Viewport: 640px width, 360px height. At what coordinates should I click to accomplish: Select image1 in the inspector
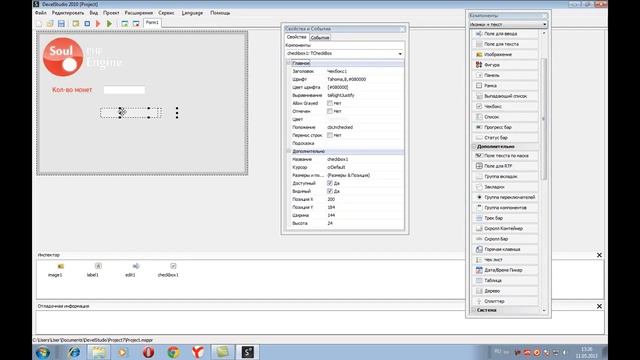pyautogui.click(x=56, y=270)
